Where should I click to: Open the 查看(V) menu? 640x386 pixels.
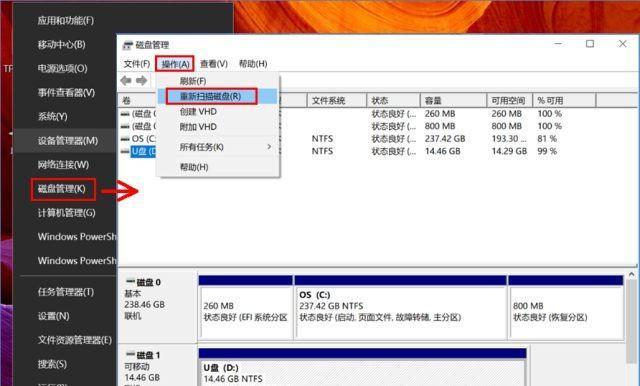tap(213, 64)
